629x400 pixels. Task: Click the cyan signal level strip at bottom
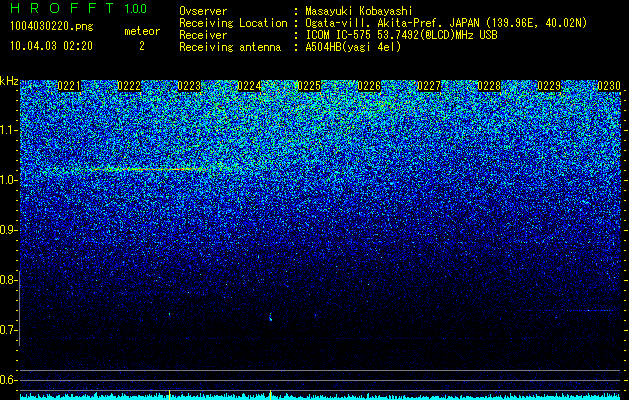pyautogui.click(x=321, y=397)
